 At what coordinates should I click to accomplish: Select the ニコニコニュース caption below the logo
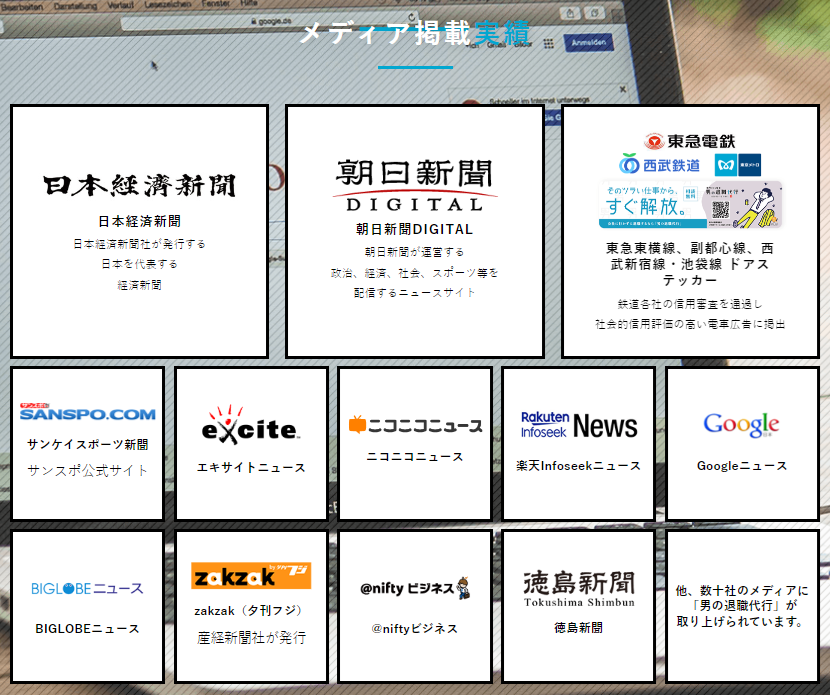pyautogui.click(x=415, y=456)
